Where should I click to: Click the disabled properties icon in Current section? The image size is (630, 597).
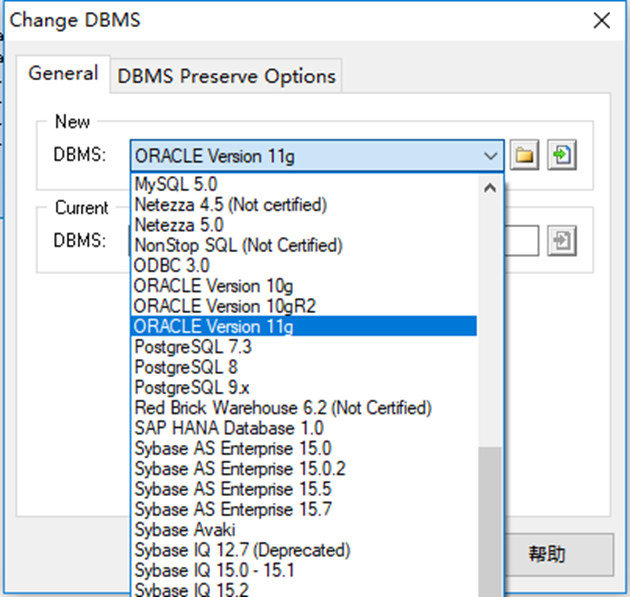tap(562, 241)
